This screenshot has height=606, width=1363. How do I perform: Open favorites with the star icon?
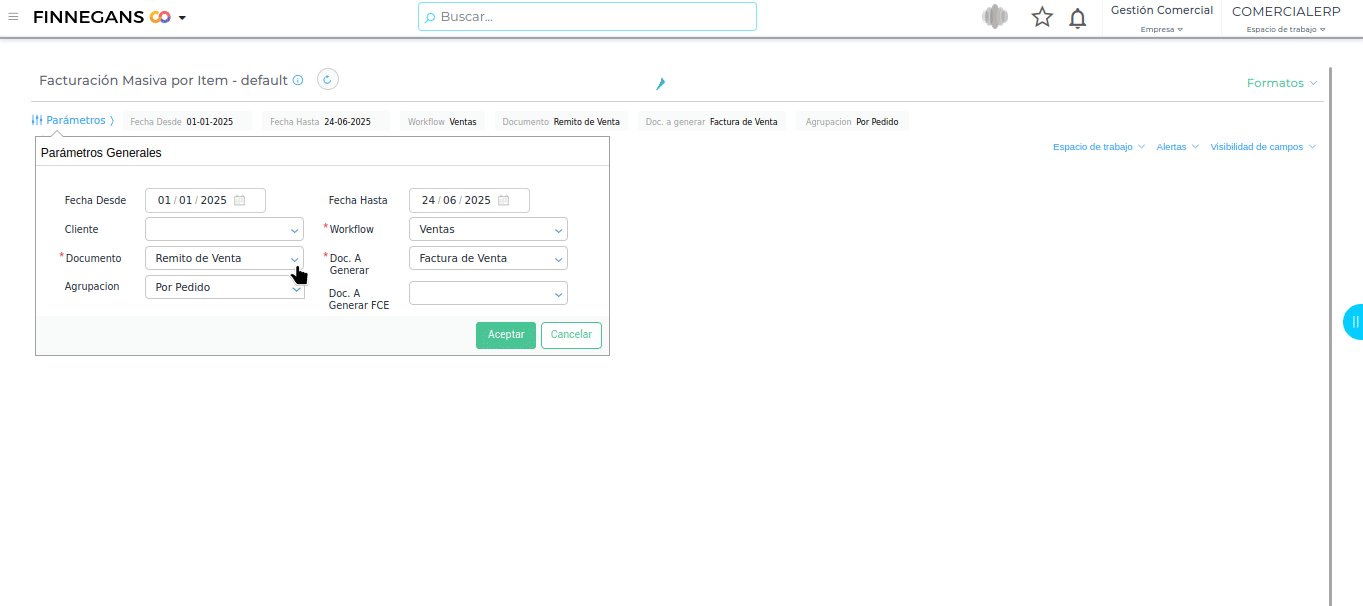click(1042, 17)
